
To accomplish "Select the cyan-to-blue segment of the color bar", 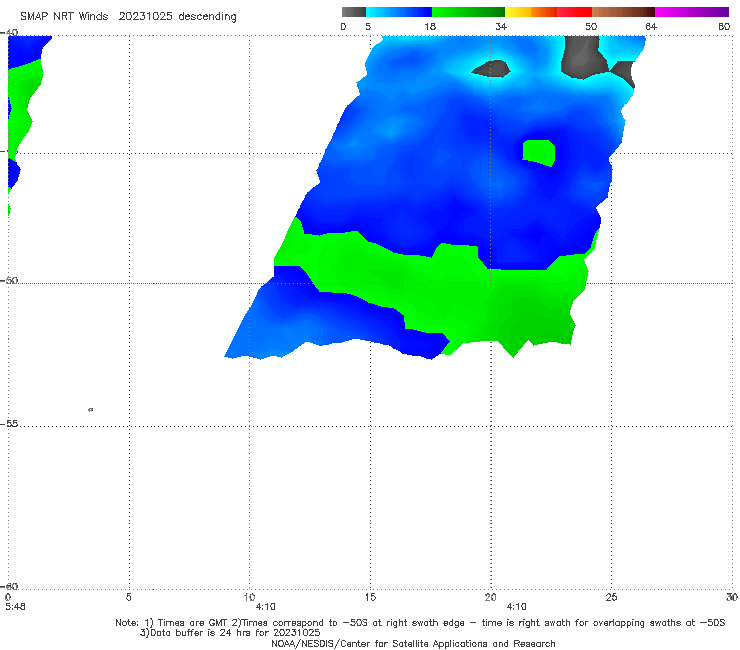I will click(x=399, y=12).
